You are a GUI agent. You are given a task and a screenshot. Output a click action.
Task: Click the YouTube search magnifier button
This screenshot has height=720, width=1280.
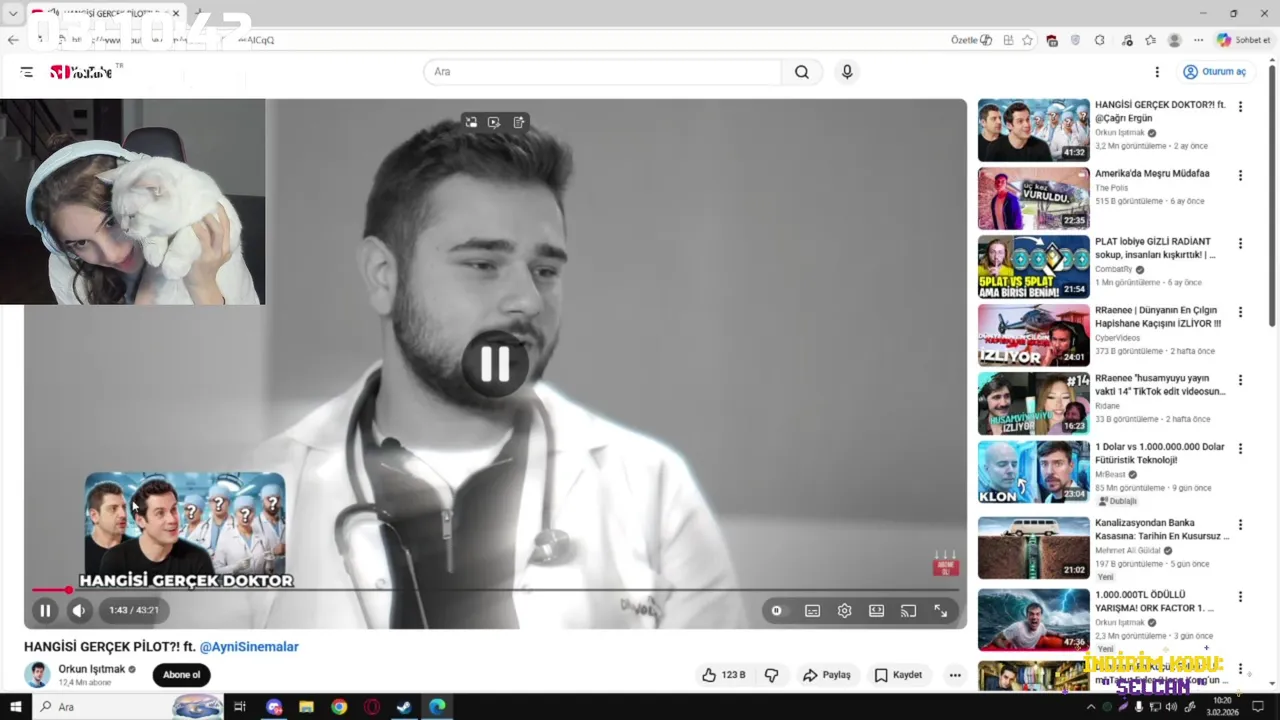pos(802,72)
